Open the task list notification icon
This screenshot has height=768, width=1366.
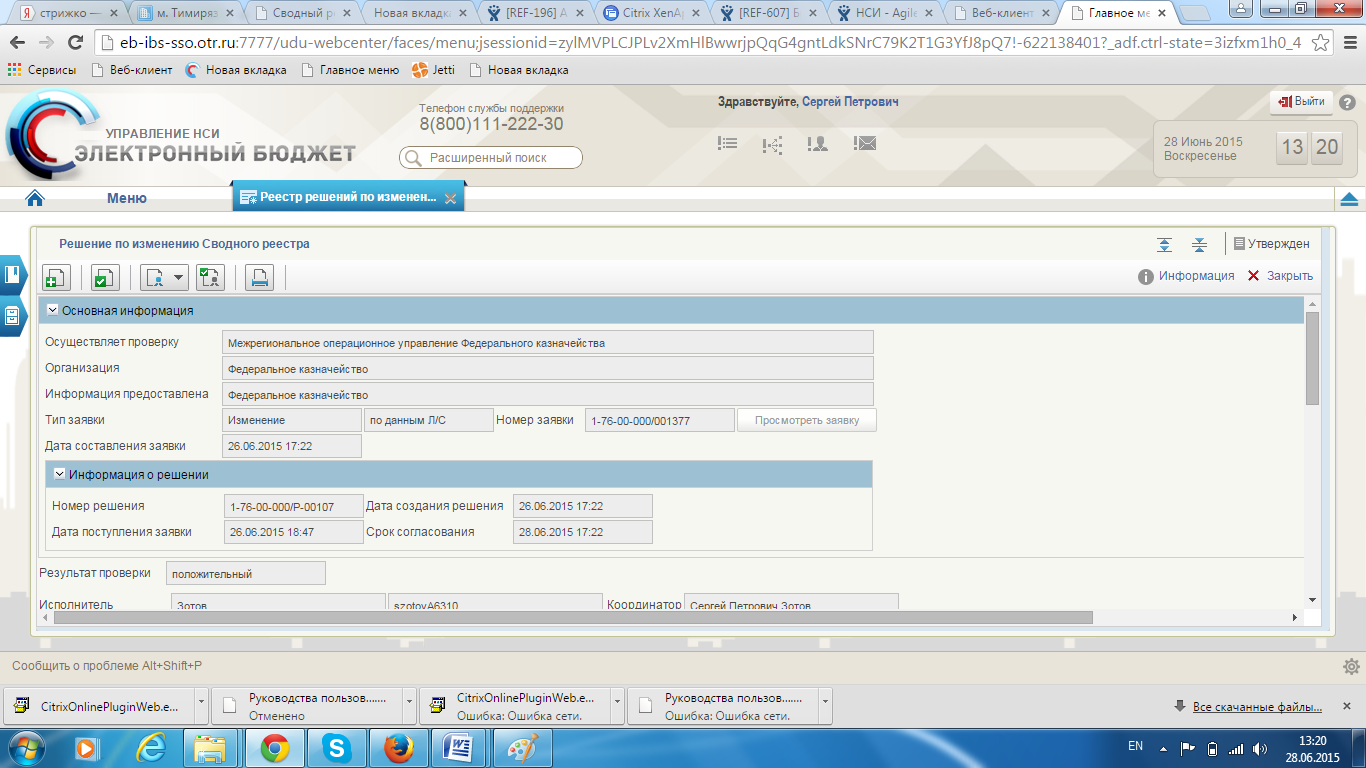pos(727,144)
